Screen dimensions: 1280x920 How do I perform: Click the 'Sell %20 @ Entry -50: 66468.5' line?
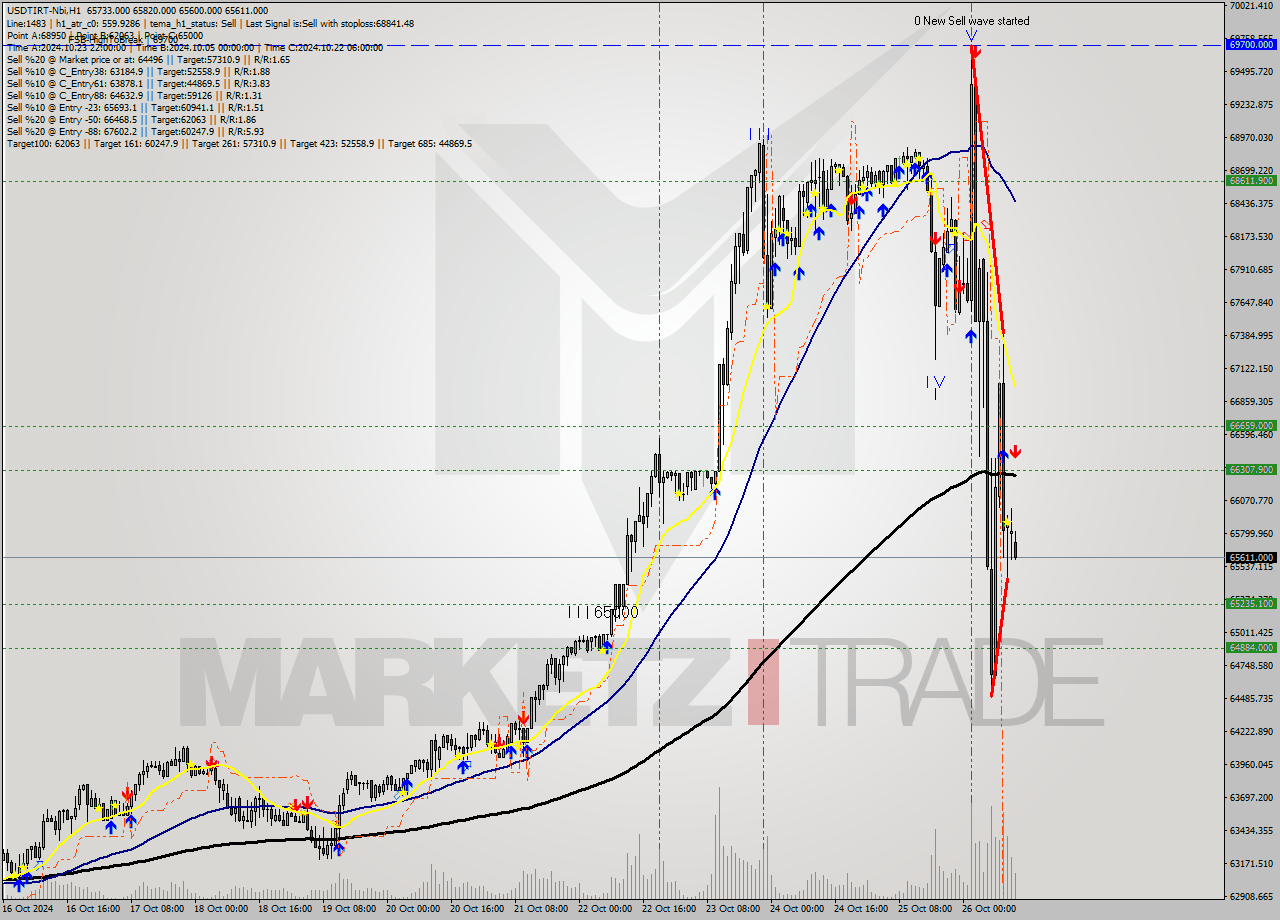(131, 119)
